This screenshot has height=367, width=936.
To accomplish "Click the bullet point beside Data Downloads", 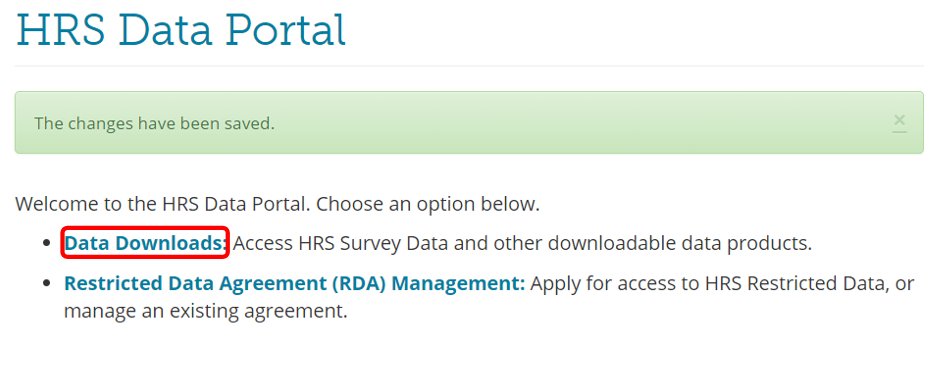I will pos(48,244).
